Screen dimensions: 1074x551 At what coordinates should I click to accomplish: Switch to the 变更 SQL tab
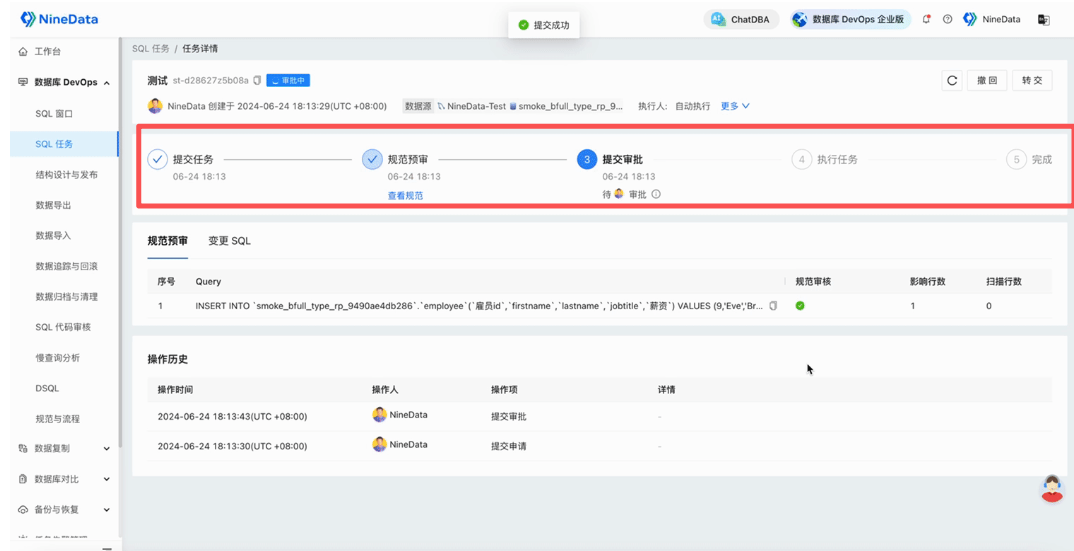[229, 241]
